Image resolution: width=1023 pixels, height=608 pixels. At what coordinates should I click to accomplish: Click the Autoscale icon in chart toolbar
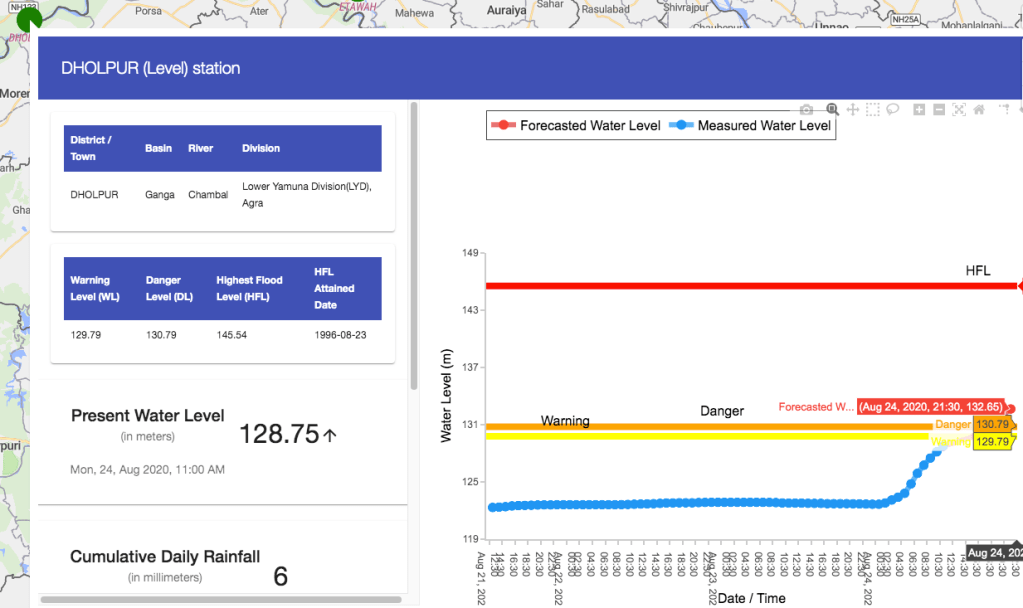point(959,109)
